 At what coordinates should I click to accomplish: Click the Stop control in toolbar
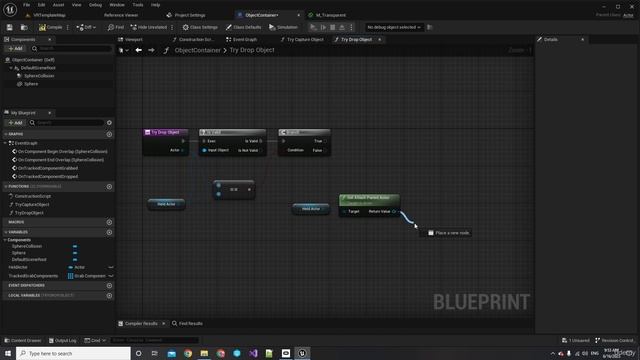[333, 27]
